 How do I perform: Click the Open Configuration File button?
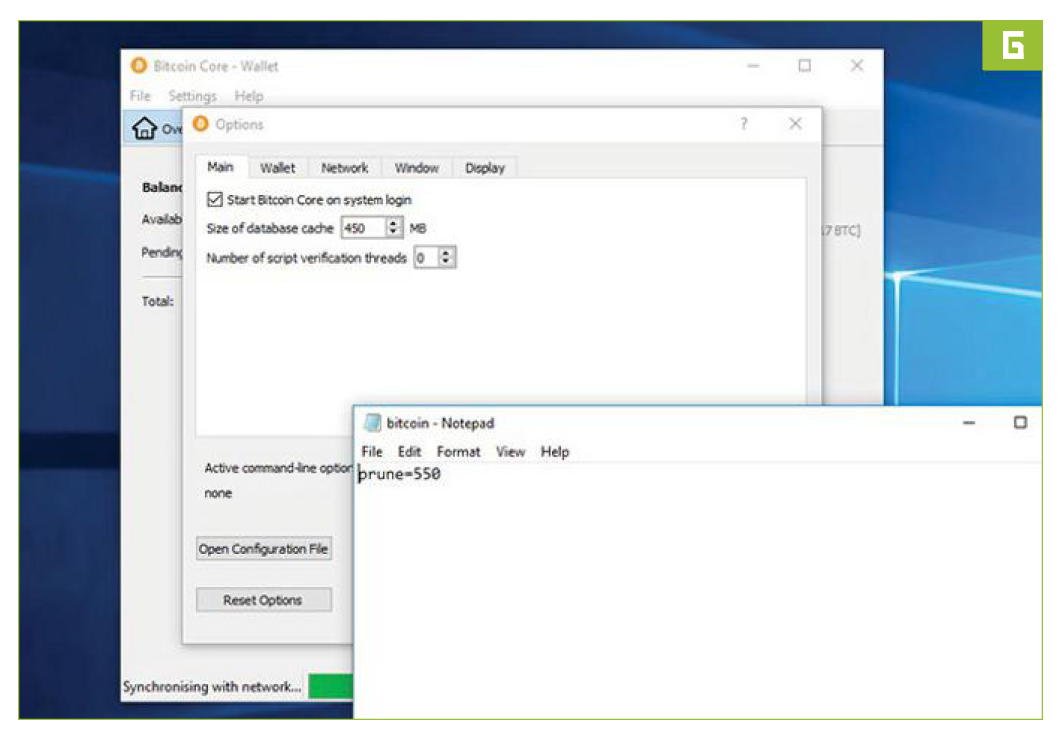tap(263, 548)
